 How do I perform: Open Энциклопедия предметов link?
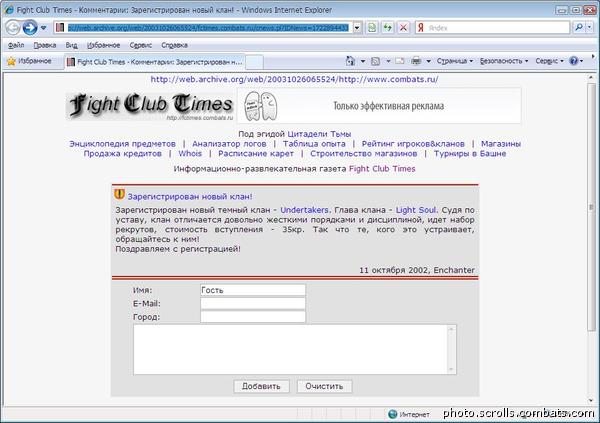tap(122, 144)
